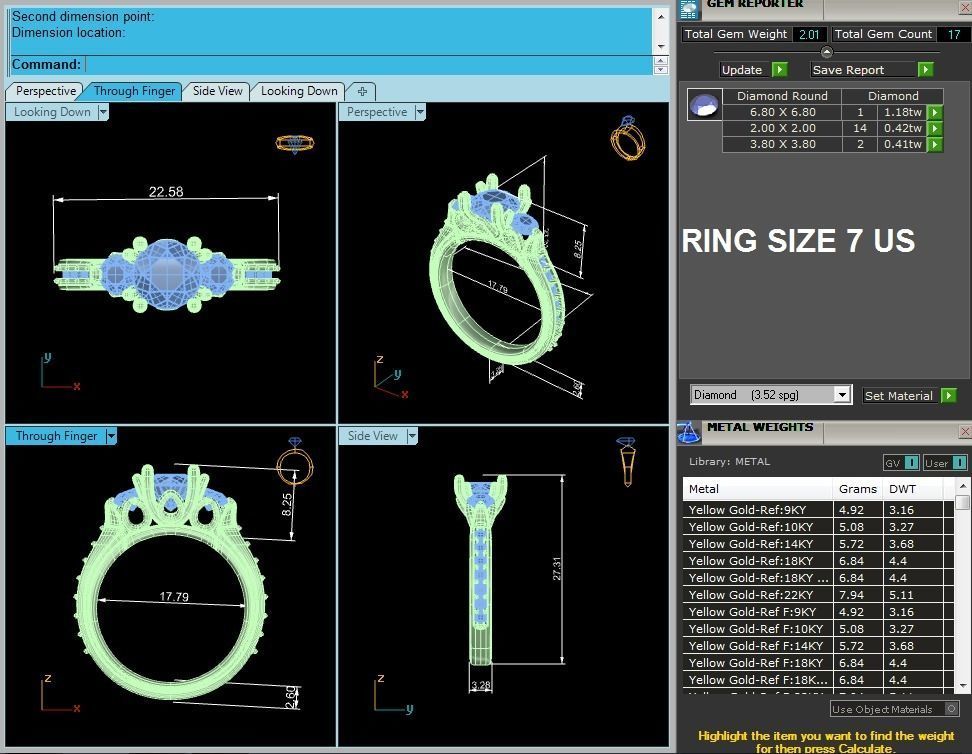Click the Command input field
This screenshot has width=972, height=754.
point(368,64)
